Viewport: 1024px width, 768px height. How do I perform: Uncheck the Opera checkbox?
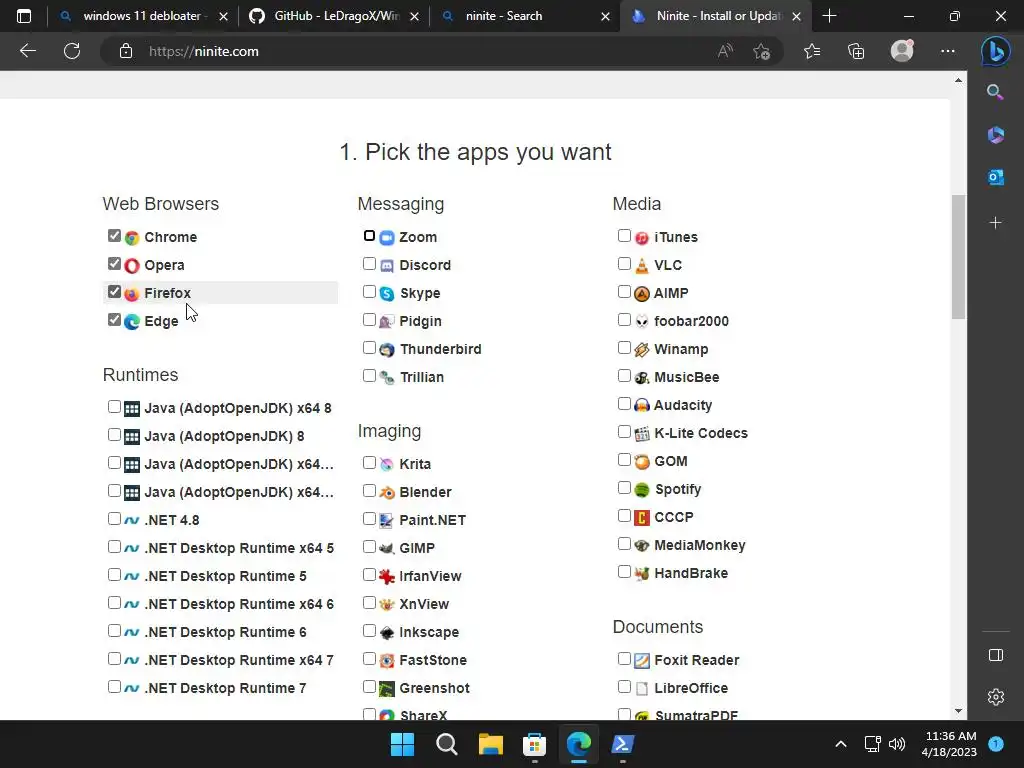[x=114, y=264]
